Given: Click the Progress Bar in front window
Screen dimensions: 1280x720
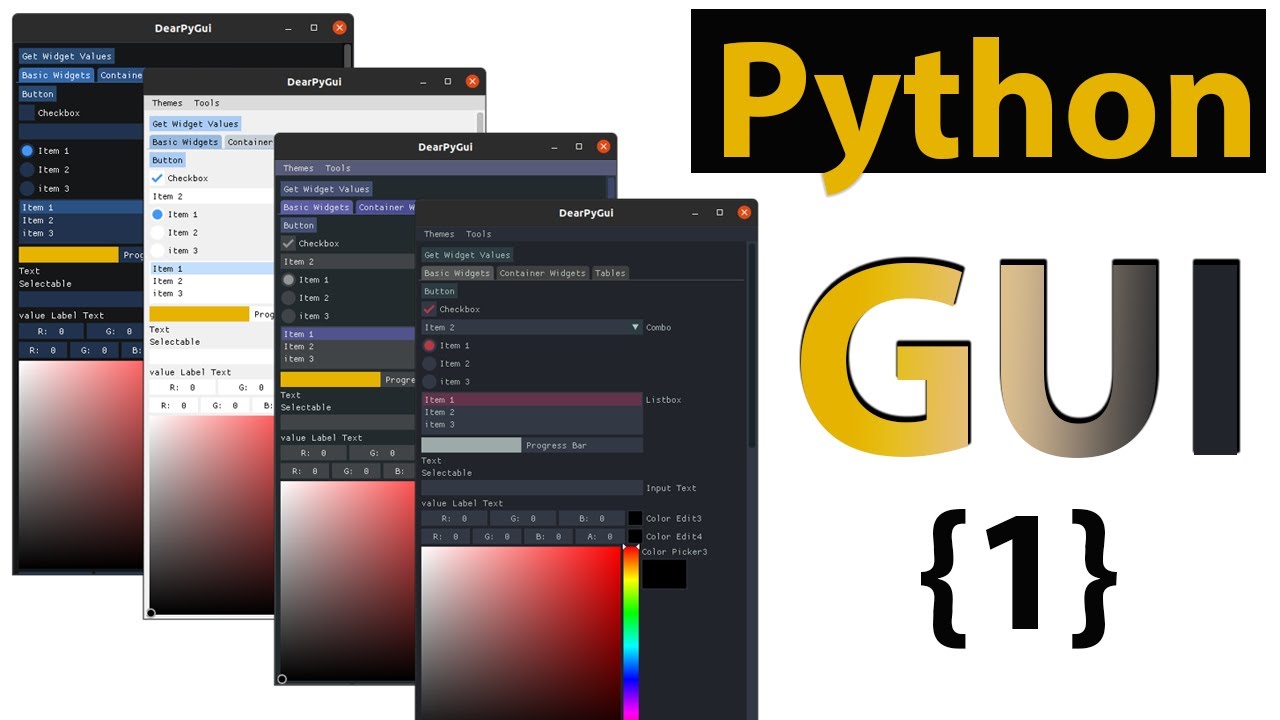Looking at the screenshot, I should click(x=532, y=445).
